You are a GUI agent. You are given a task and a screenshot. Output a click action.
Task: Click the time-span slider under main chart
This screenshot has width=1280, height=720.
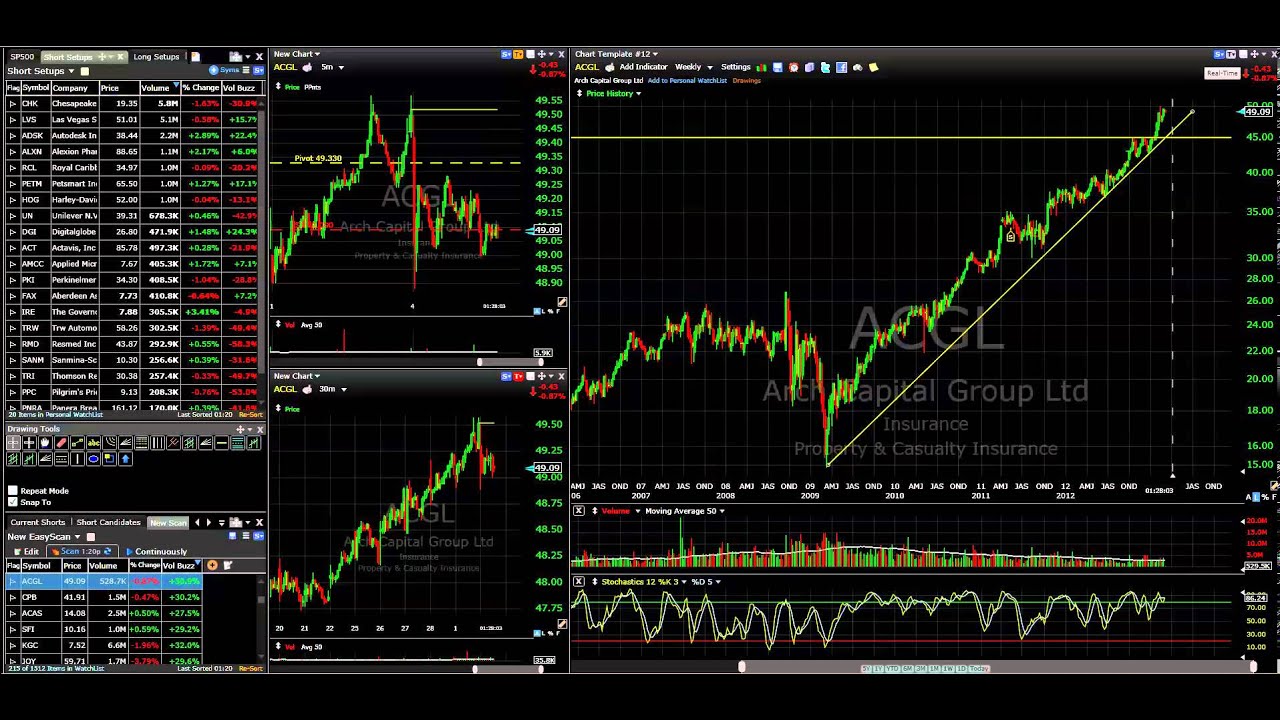click(x=997, y=668)
